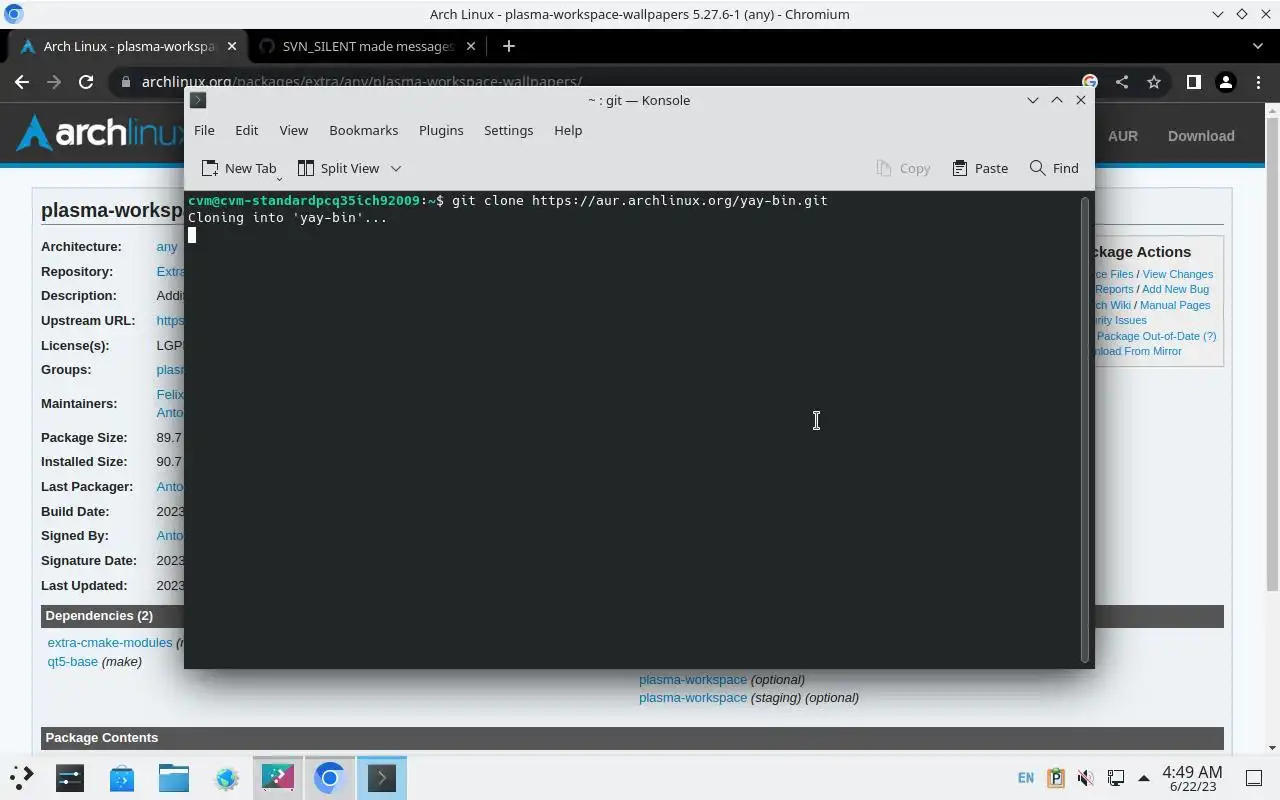Click Chromium reload page button
The height and width of the screenshot is (800, 1280).
click(86, 82)
